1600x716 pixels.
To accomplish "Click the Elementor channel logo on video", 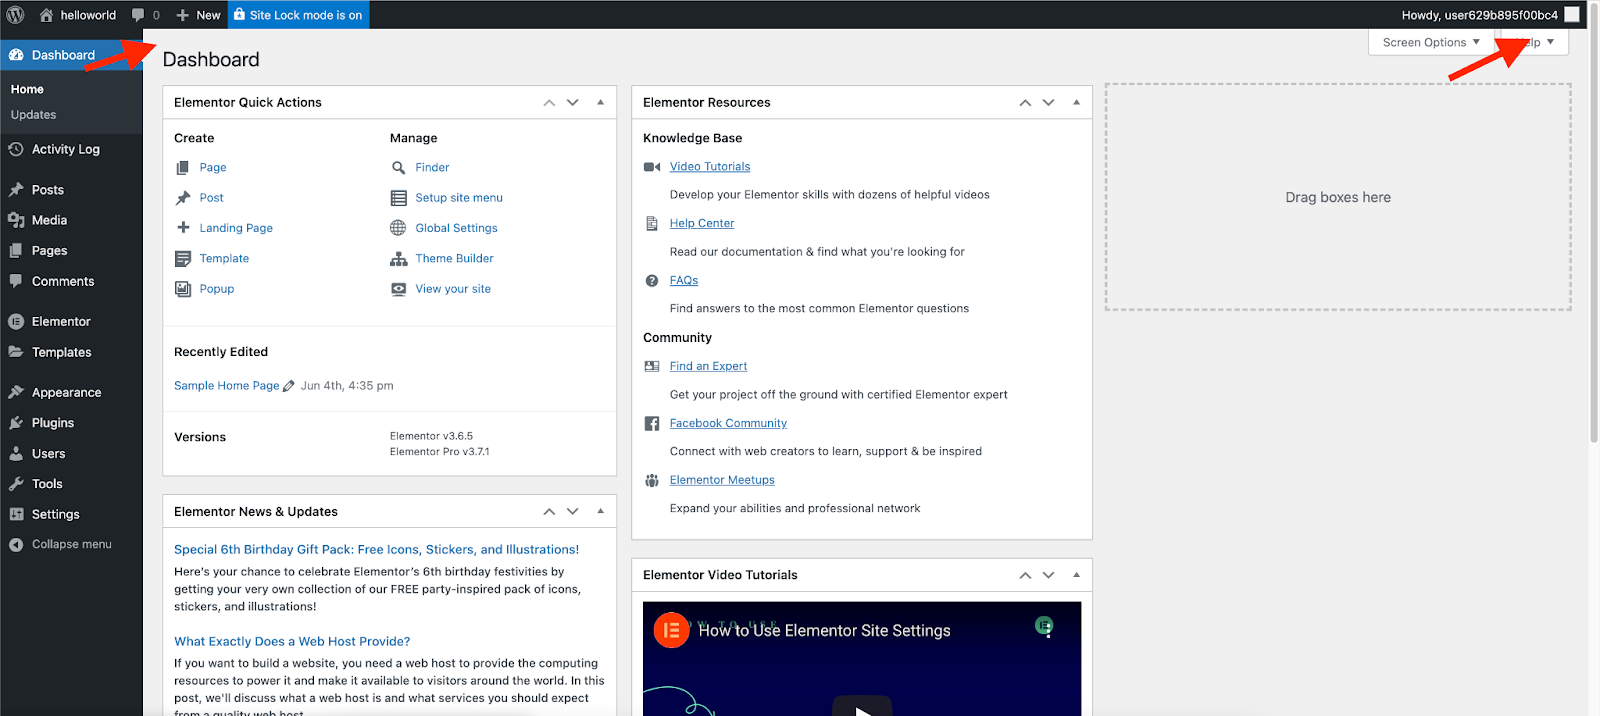I will [x=672, y=630].
